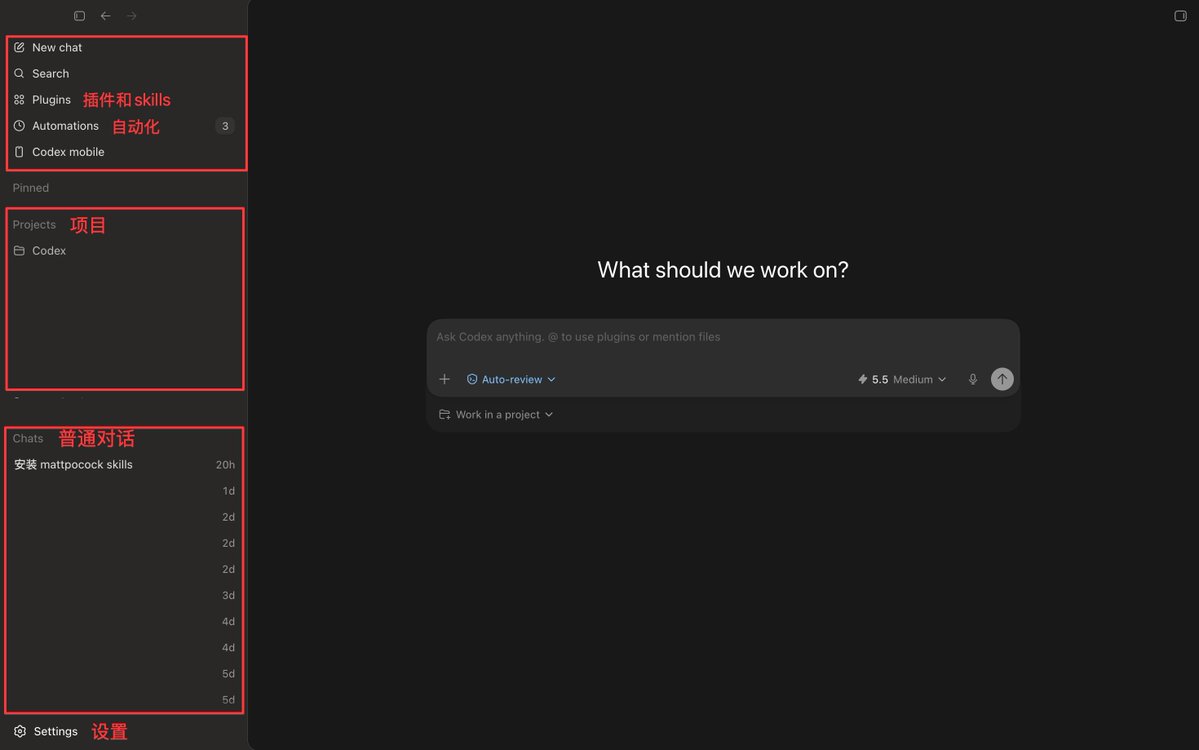Click the Plugins grid icon

19,99
